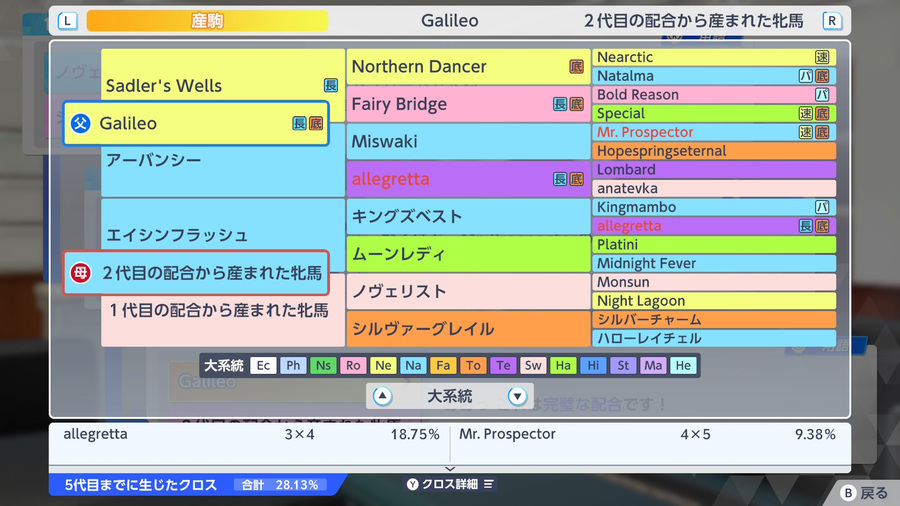This screenshot has width=900, height=506.
Task: Select the Miswaki cell
Action: pyautogui.click(x=468, y=142)
